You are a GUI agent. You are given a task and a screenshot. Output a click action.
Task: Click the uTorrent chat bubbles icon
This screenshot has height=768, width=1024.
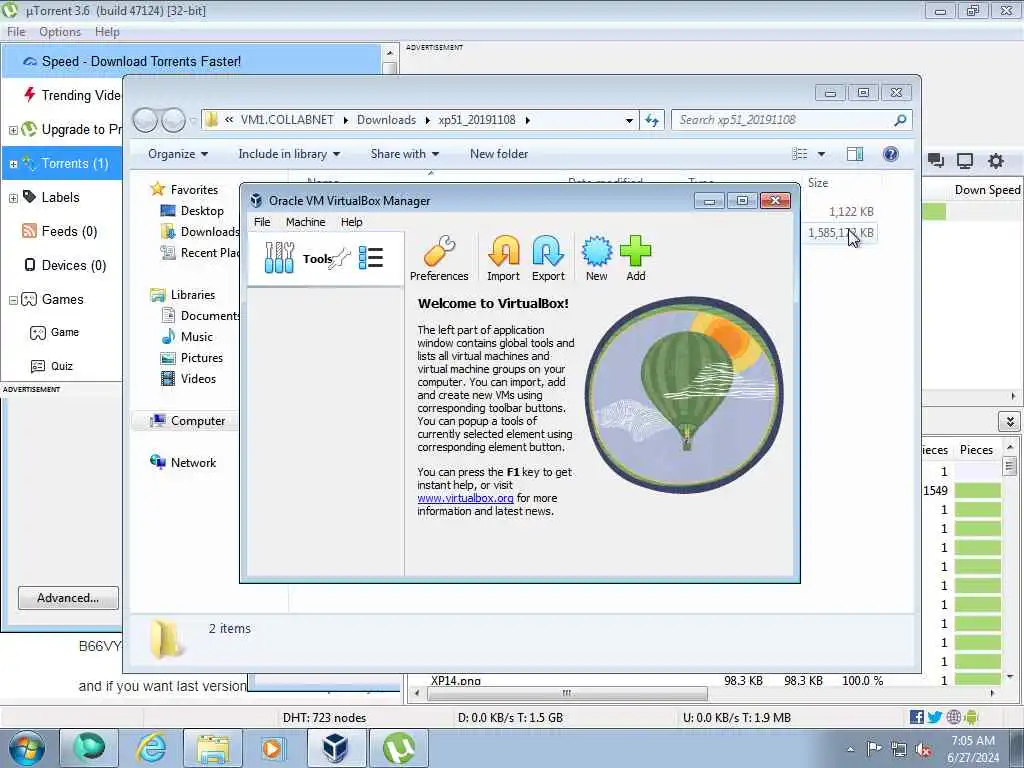pos(936,161)
